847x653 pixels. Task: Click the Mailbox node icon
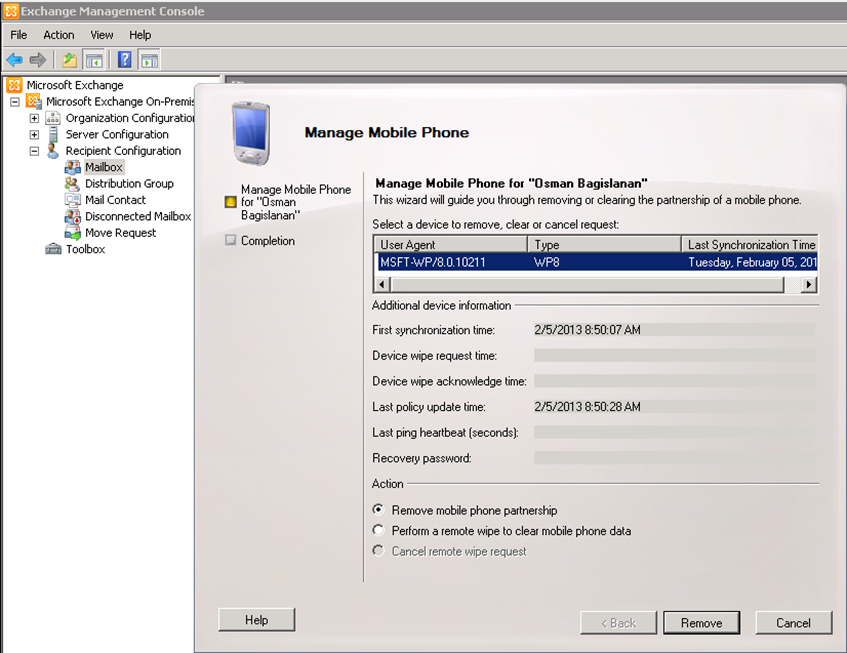(72, 167)
